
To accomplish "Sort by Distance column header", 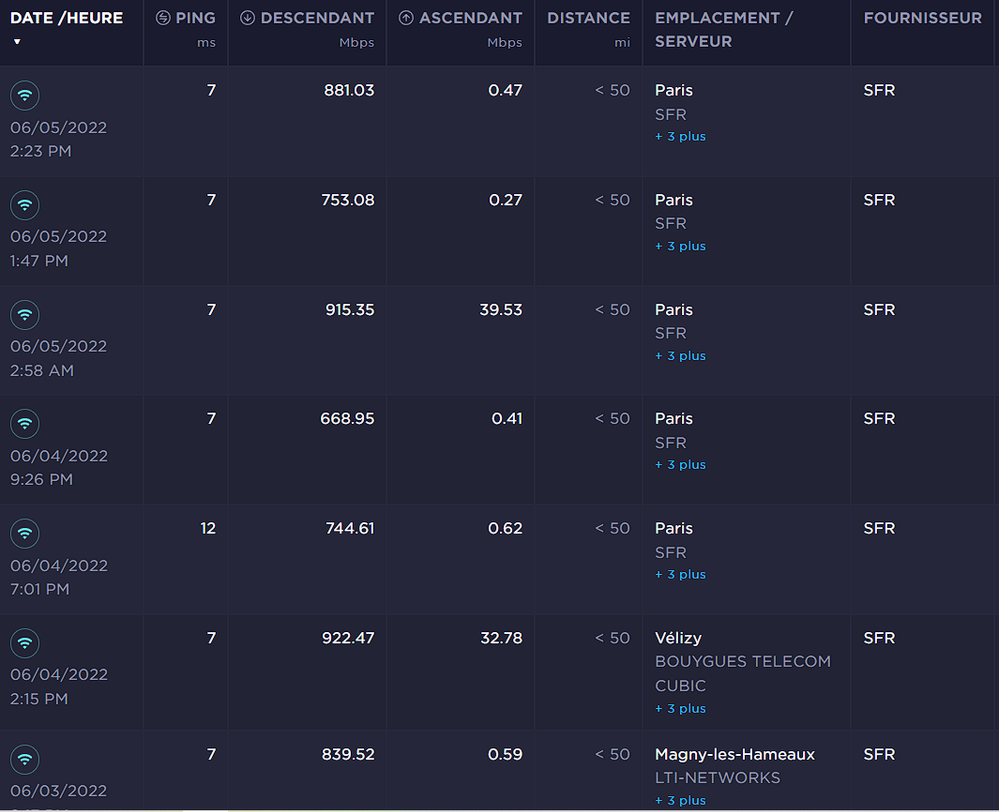I will tap(588, 18).
